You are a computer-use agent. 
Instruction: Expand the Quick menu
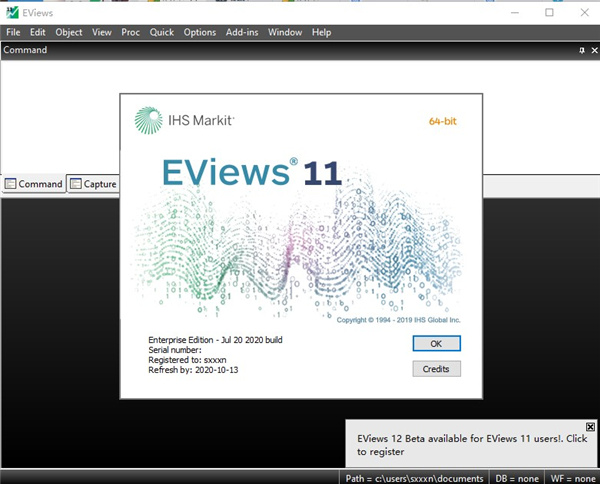[x=161, y=32]
